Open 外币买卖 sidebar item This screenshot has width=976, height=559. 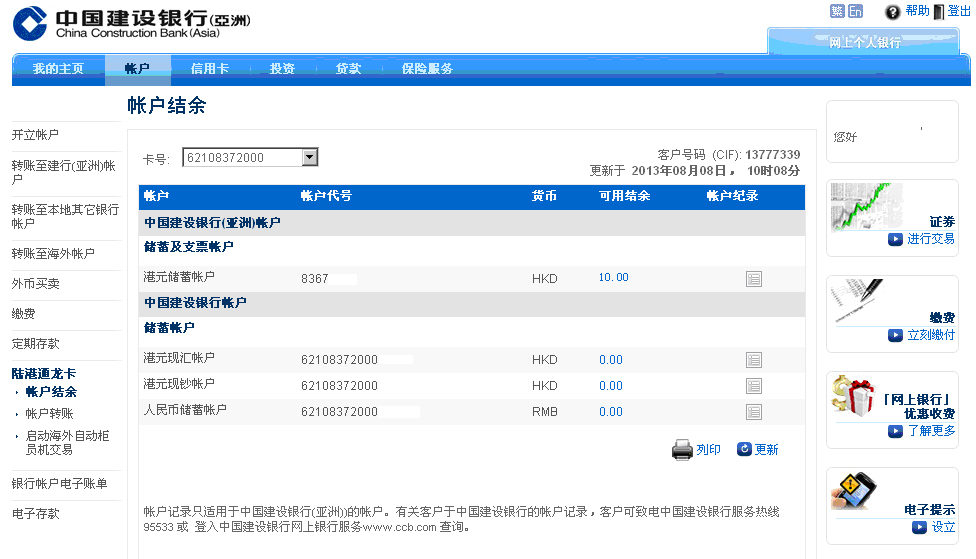pos(35,283)
